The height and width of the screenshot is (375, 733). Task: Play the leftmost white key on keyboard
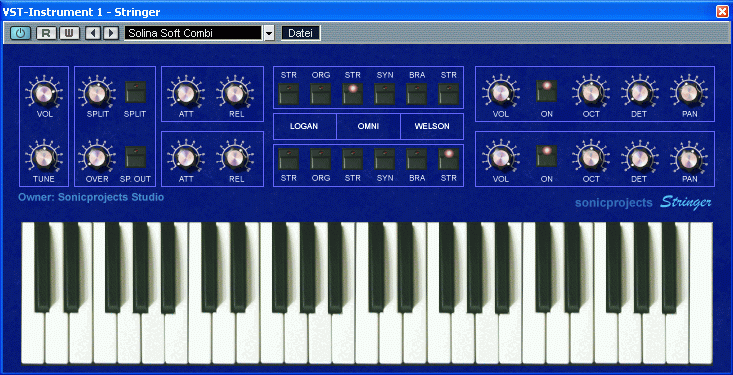pyautogui.click(x=33, y=339)
